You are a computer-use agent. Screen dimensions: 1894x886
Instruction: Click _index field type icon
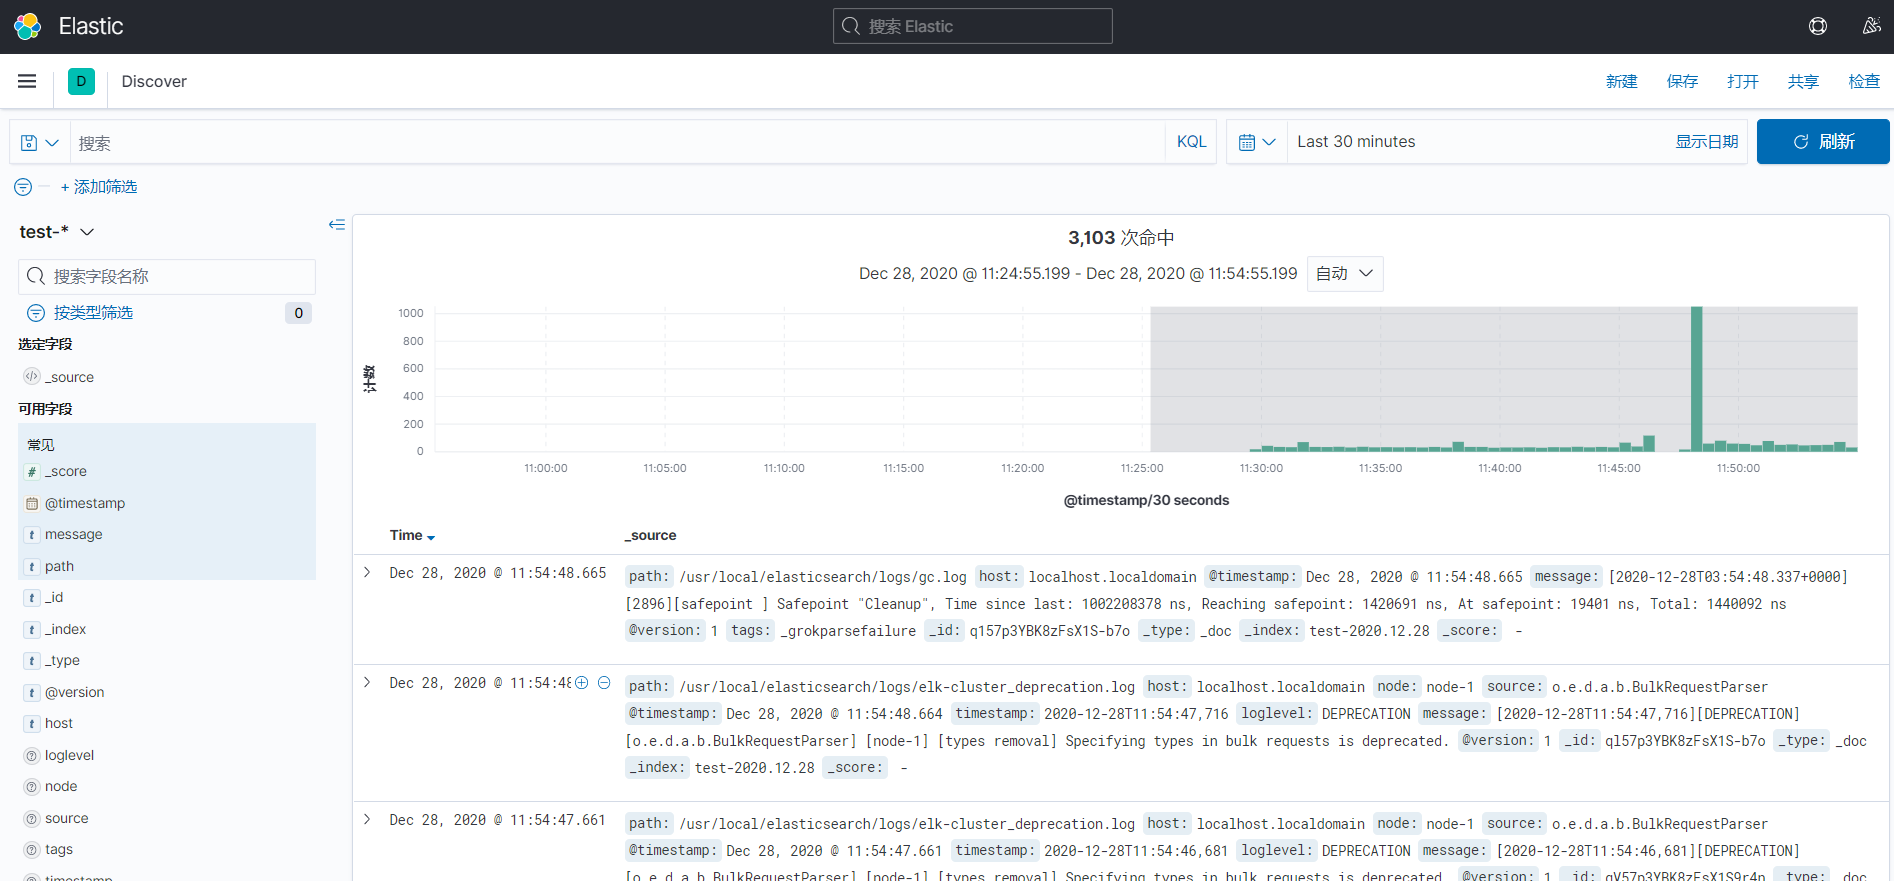click(x=32, y=629)
